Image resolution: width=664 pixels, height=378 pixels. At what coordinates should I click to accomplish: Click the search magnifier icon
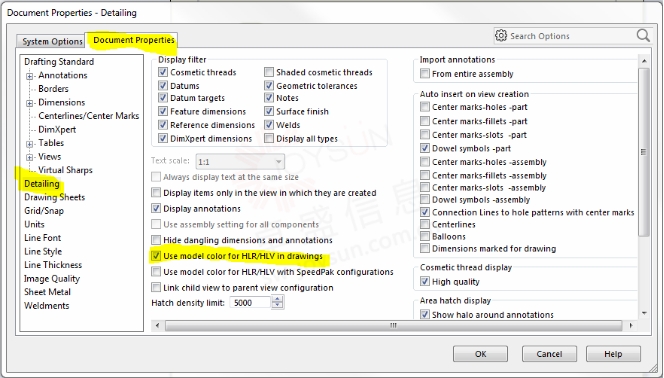[x=643, y=36]
